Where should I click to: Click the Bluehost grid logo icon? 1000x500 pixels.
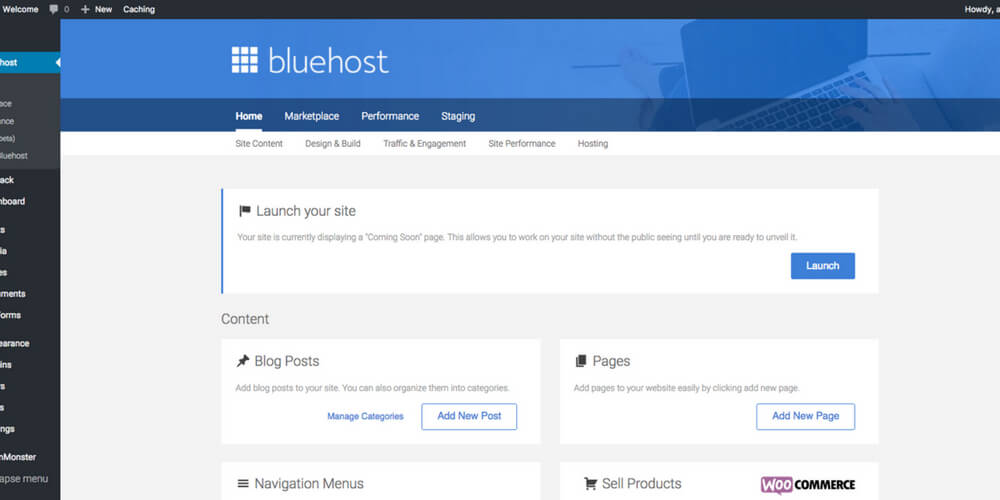tap(245, 61)
